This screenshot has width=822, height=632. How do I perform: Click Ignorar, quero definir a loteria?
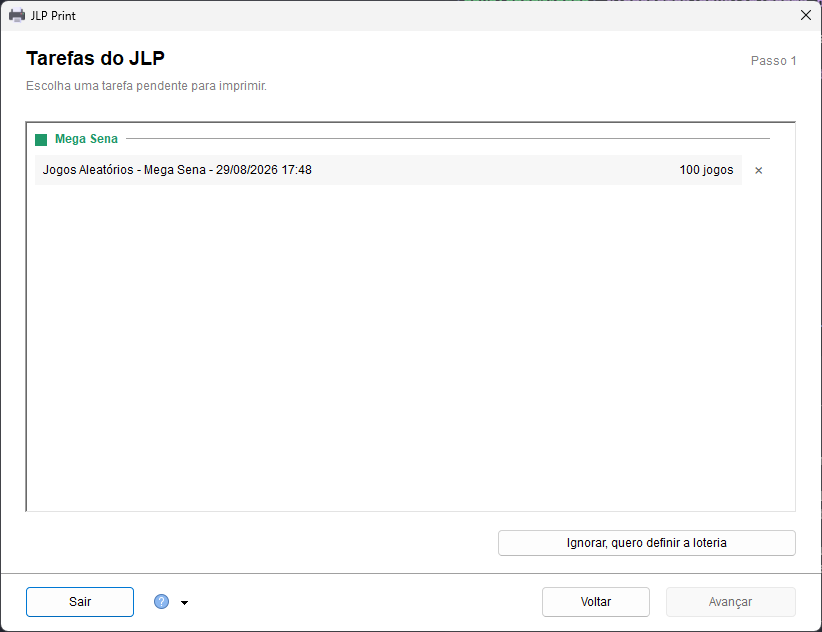tap(646, 543)
